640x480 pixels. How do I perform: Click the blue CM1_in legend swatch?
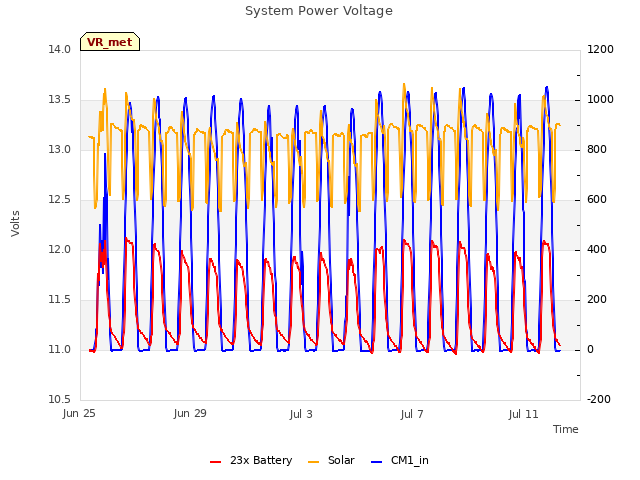point(376,462)
